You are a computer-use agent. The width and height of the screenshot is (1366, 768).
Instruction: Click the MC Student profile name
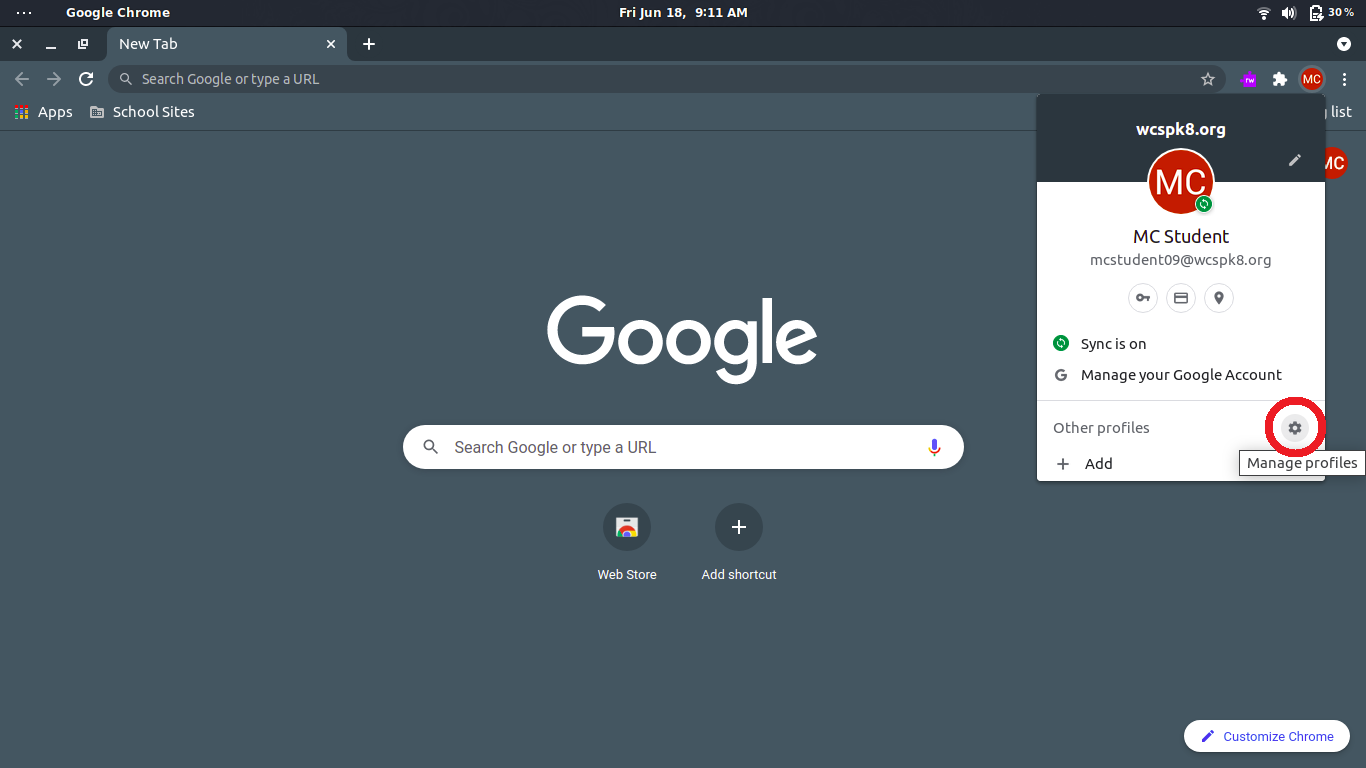(1181, 237)
